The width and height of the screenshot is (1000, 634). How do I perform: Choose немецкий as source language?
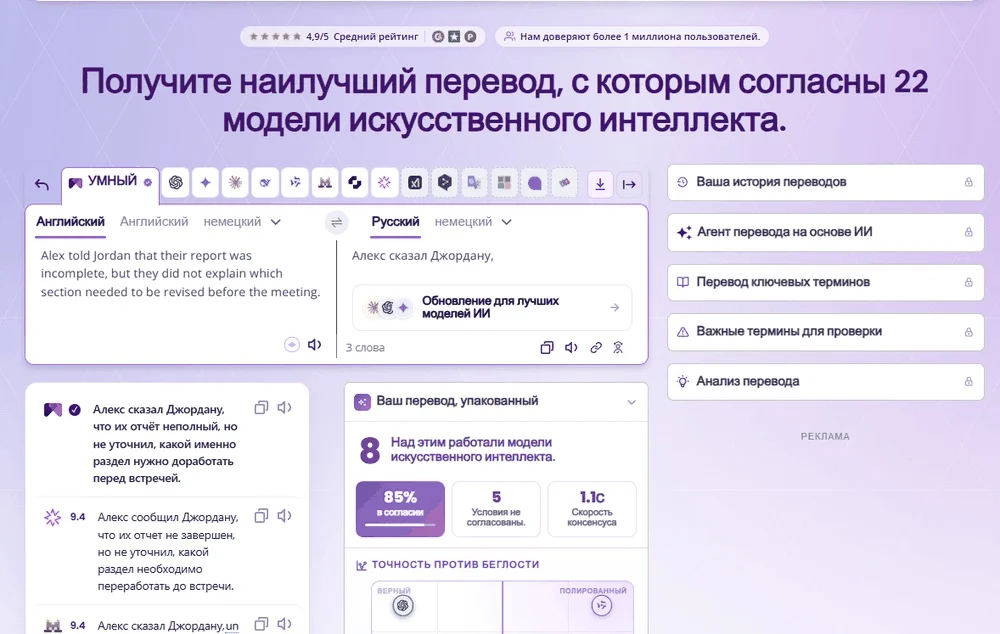tap(232, 222)
